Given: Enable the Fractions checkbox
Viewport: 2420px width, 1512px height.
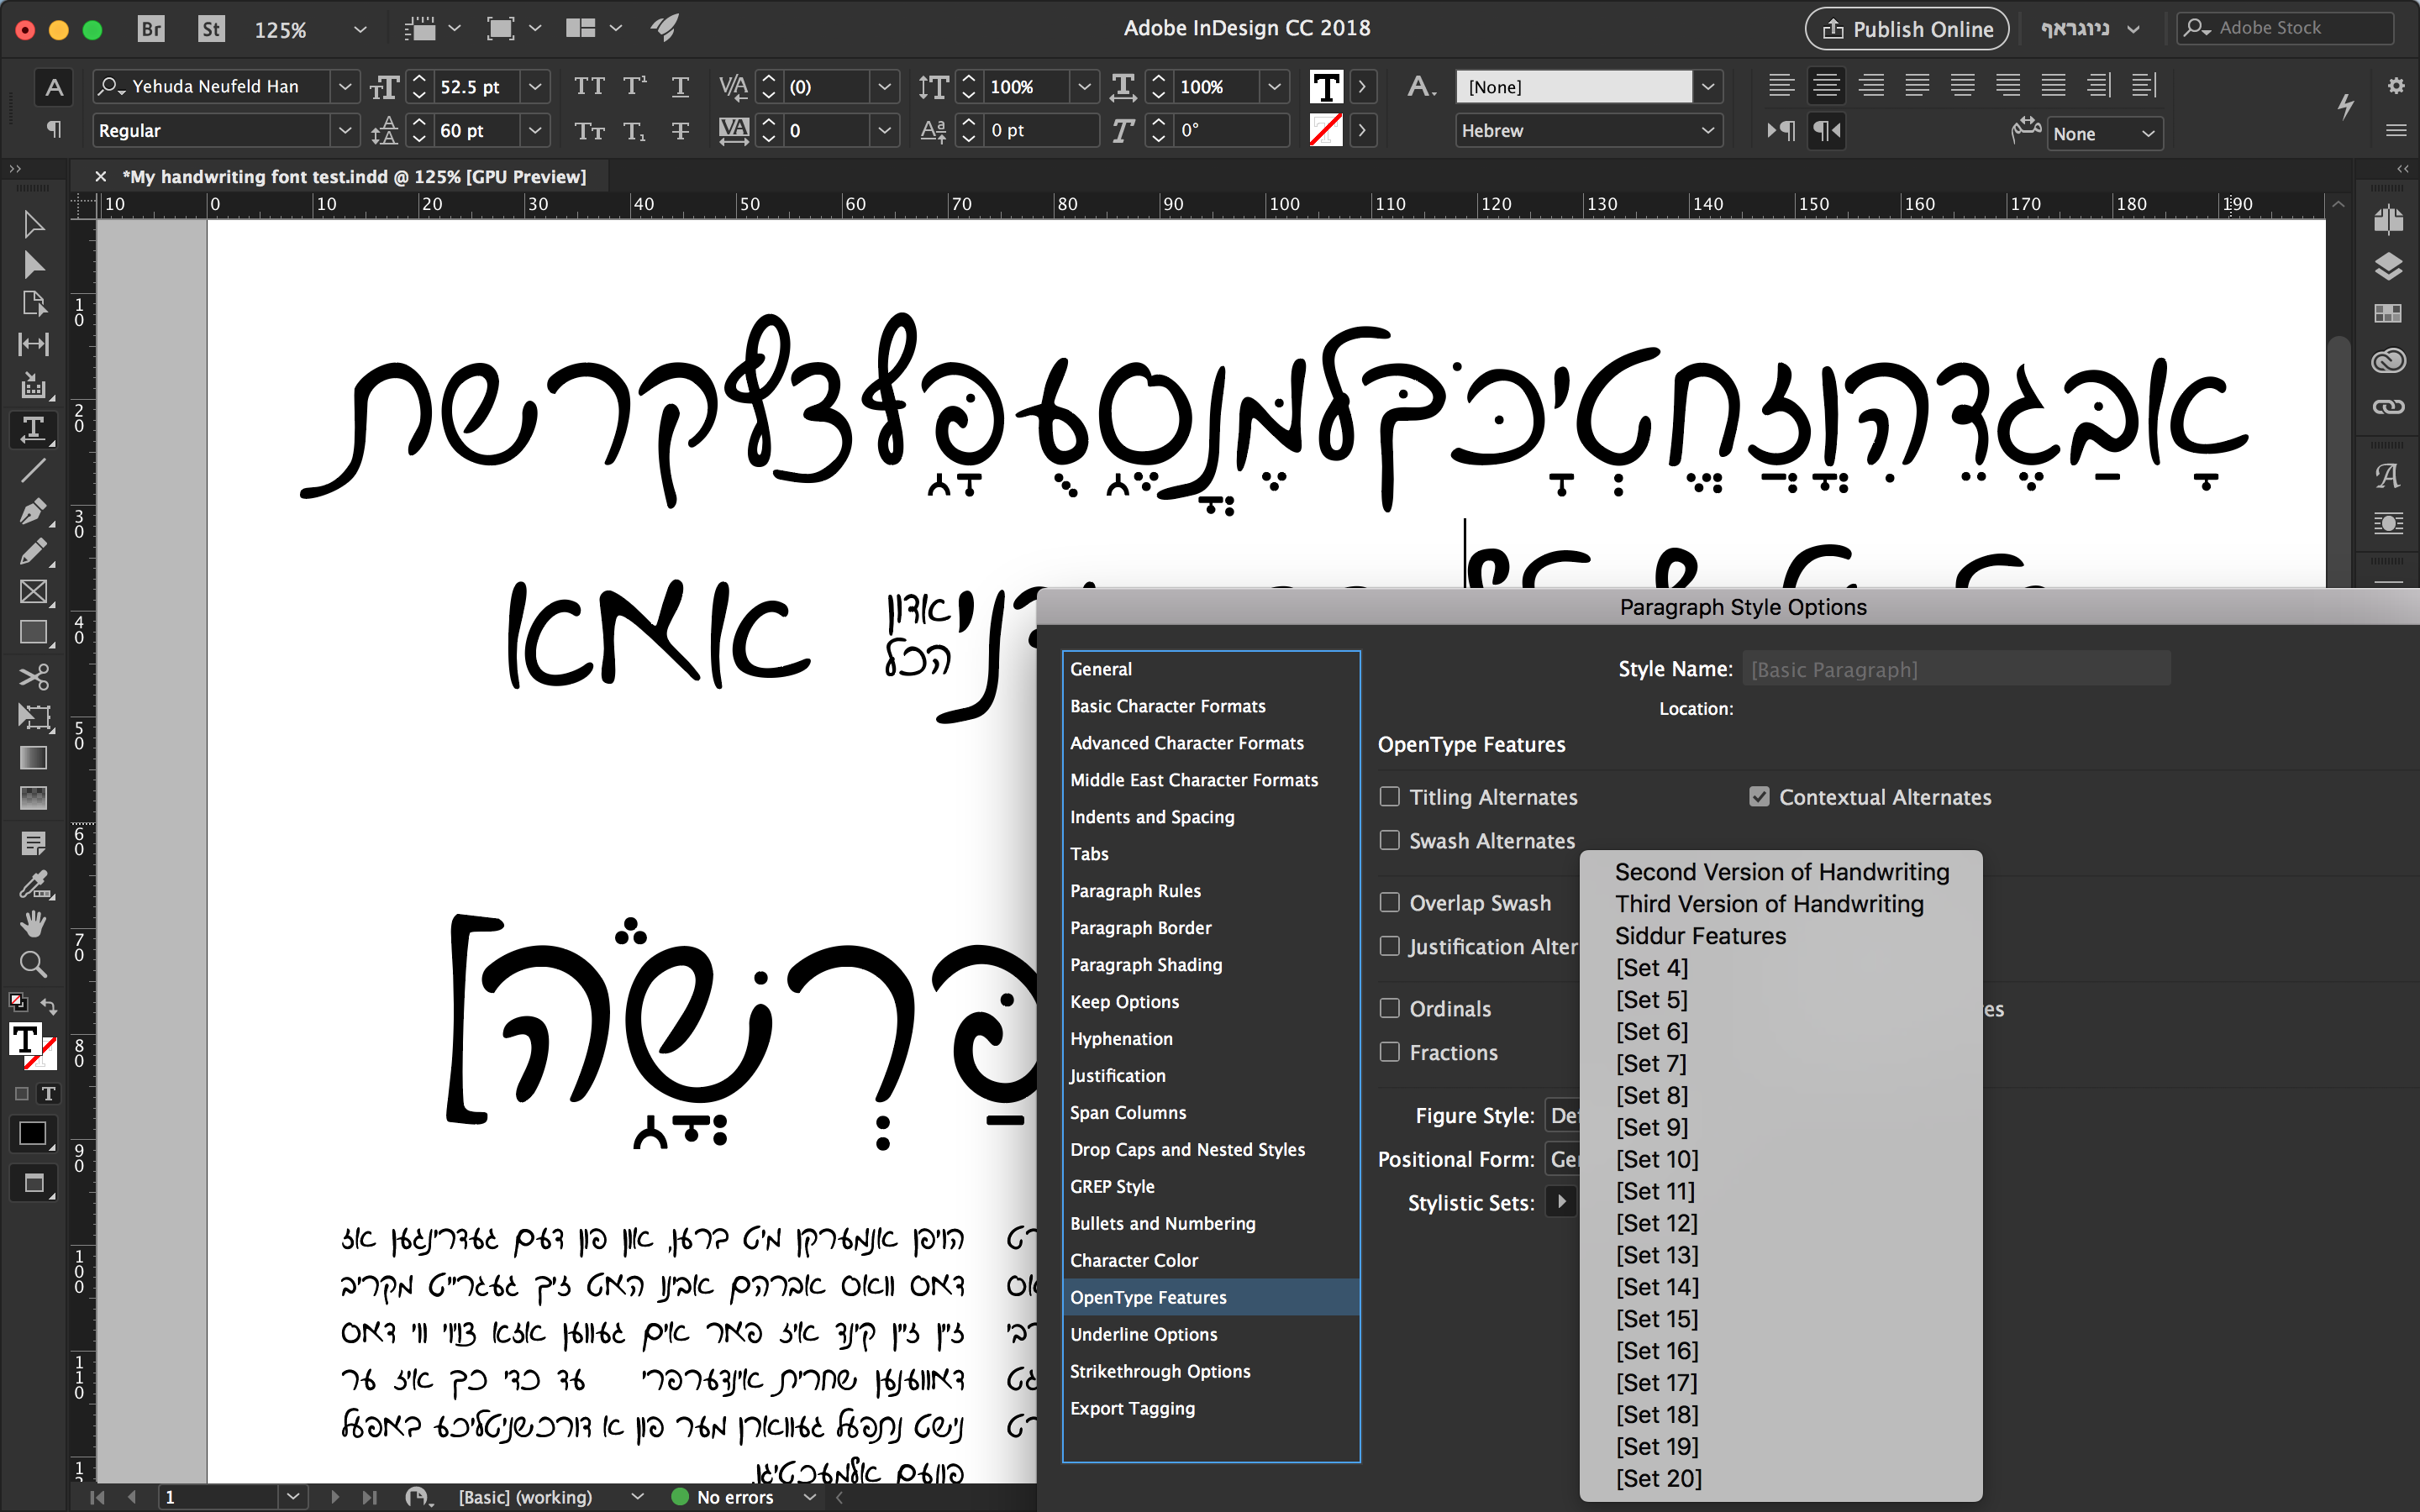Looking at the screenshot, I should pos(1389,1052).
